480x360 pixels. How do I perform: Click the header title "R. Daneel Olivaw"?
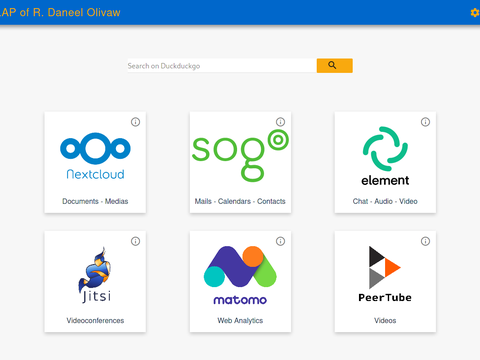(x=76, y=13)
